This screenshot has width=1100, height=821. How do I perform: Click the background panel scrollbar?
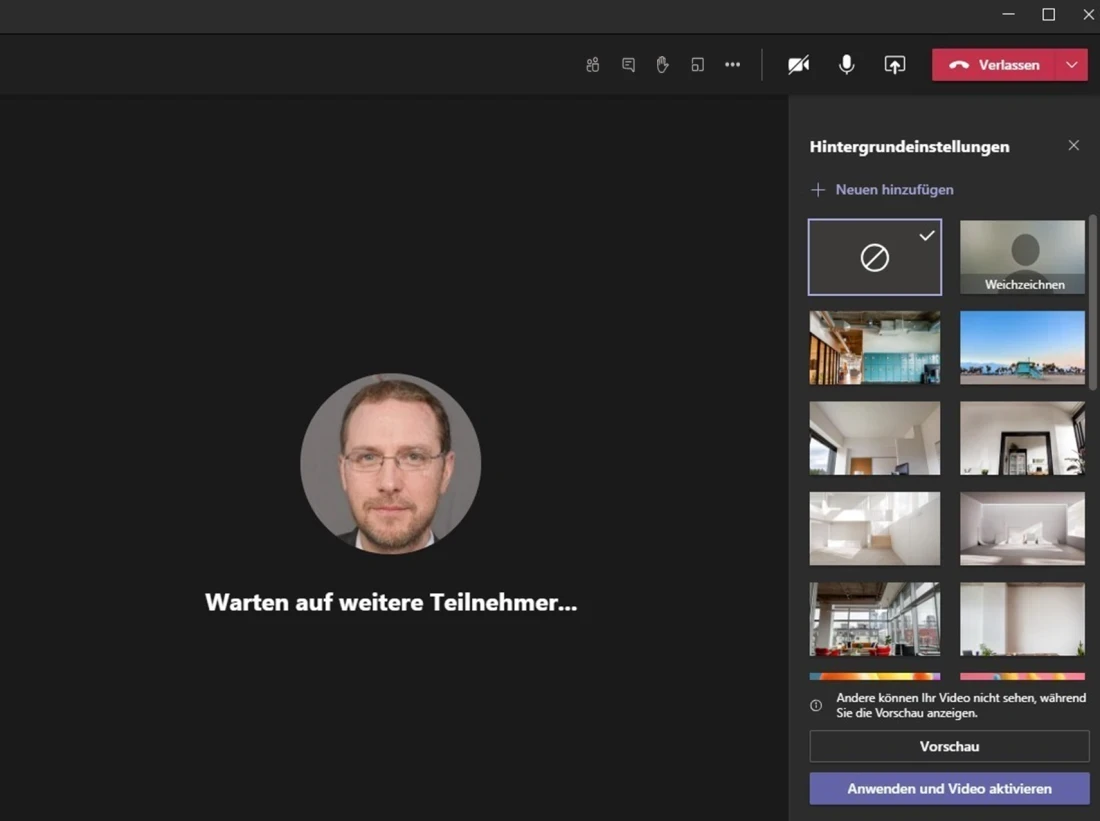pyautogui.click(x=1093, y=270)
